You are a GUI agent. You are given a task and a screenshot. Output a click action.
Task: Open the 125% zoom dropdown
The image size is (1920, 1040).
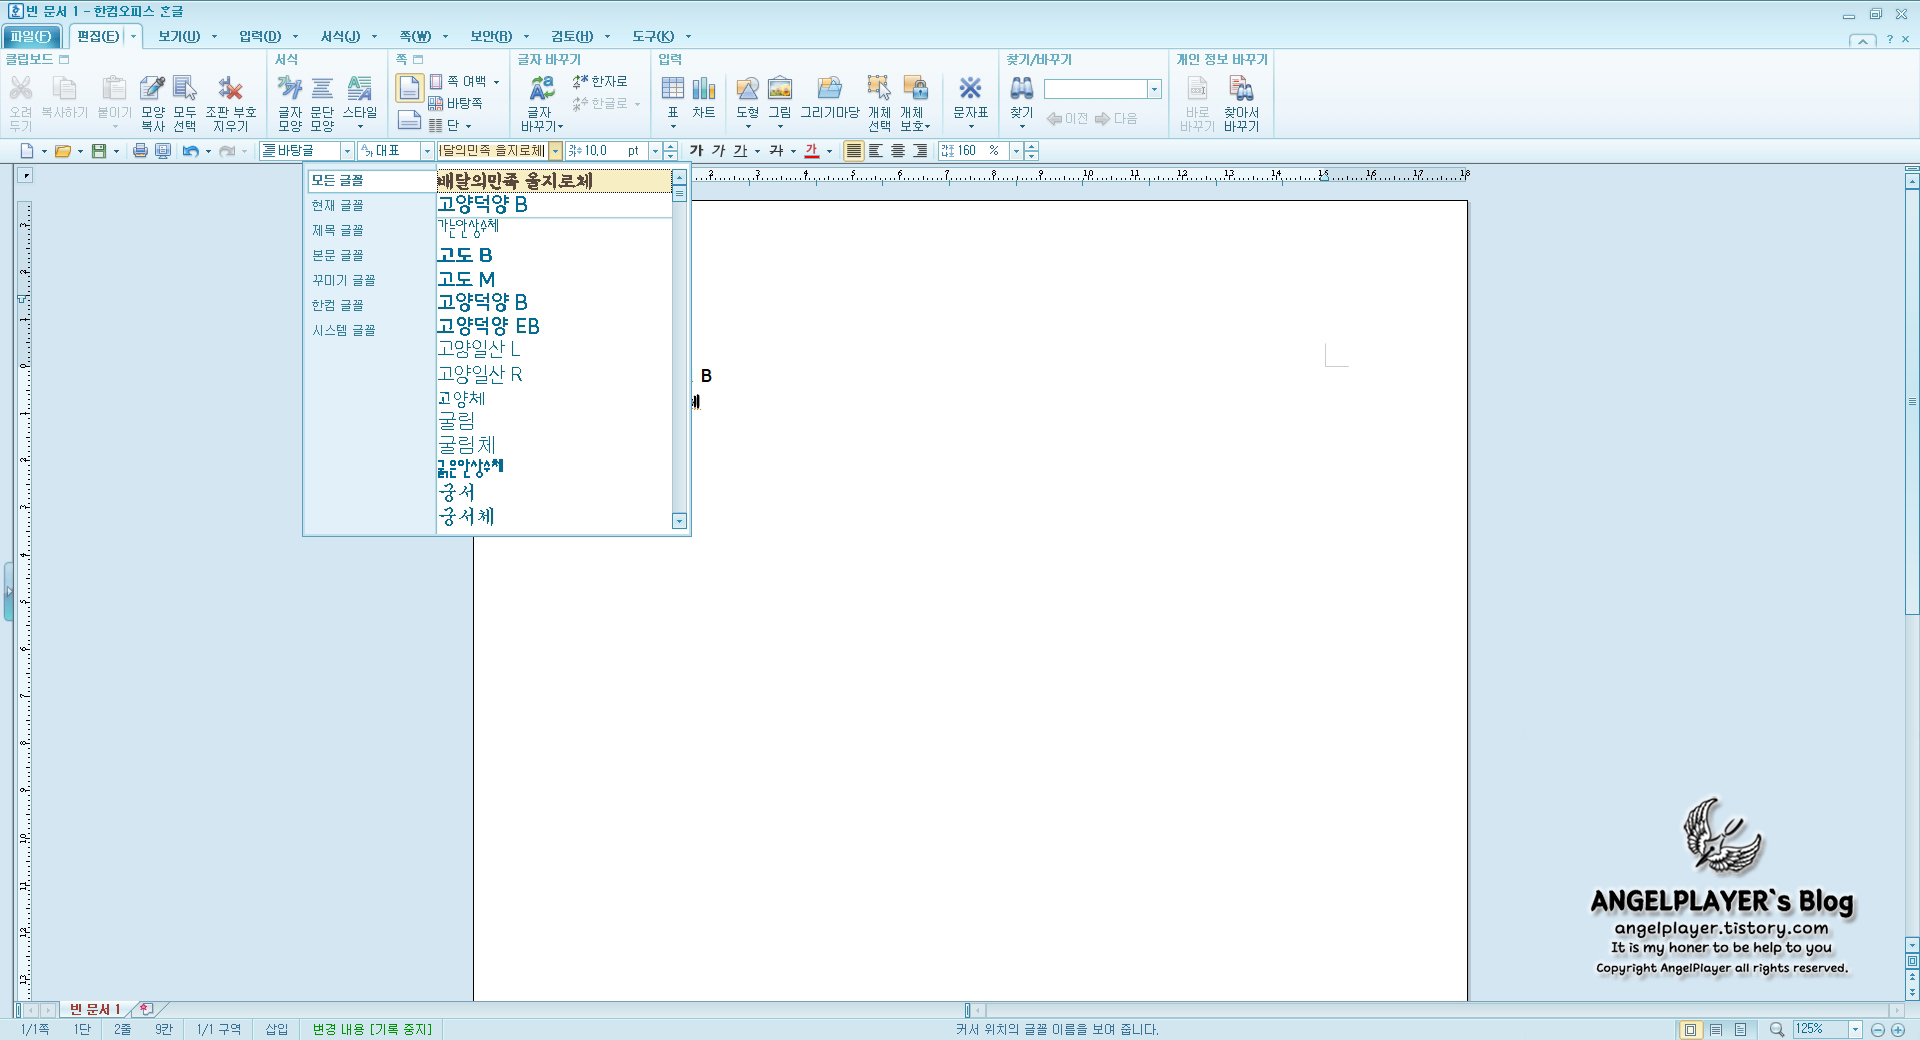point(1855,1029)
